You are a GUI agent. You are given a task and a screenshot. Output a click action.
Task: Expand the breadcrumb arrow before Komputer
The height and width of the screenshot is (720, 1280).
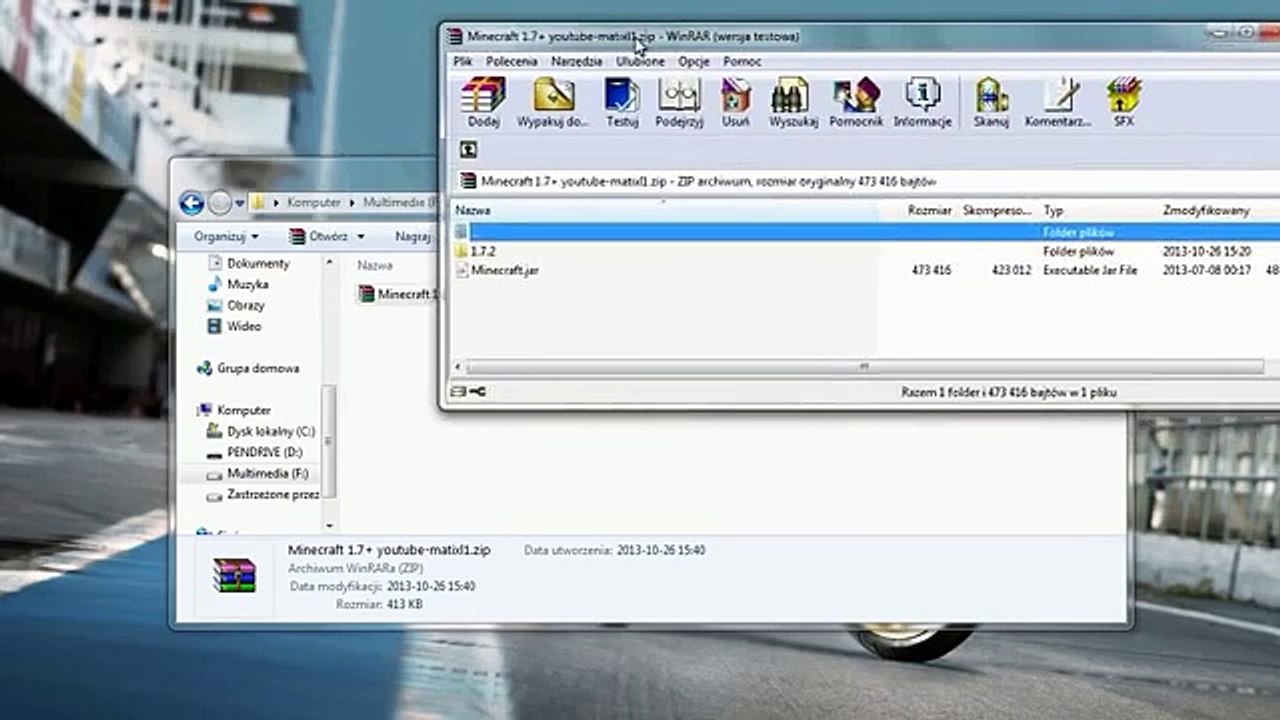click(276, 203)
